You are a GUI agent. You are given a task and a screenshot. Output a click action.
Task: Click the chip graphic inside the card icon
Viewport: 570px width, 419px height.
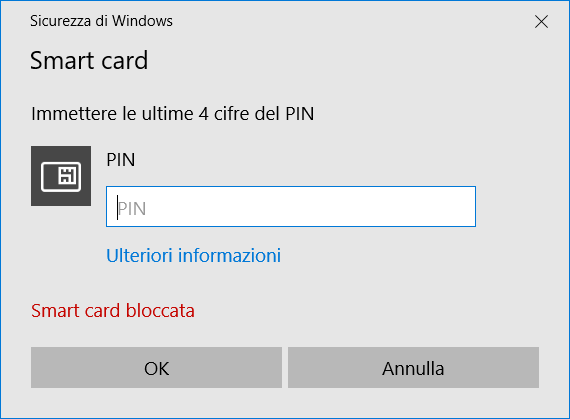pos(68,176)
